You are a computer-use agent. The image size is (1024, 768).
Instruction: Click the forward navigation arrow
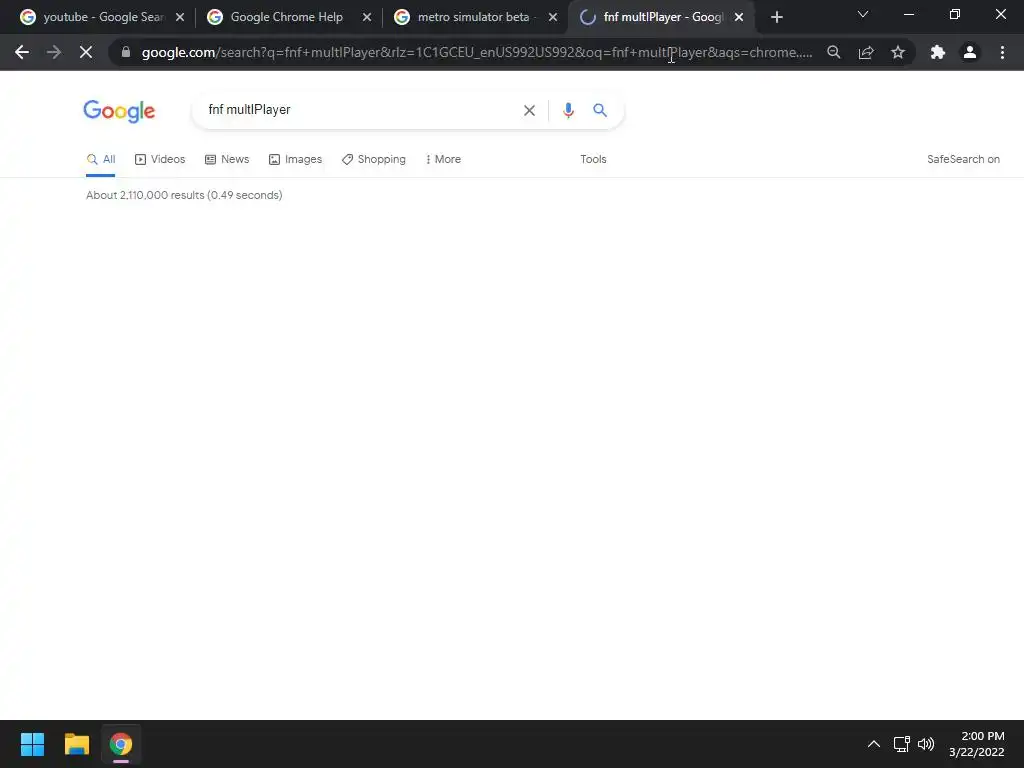point(54,52)
